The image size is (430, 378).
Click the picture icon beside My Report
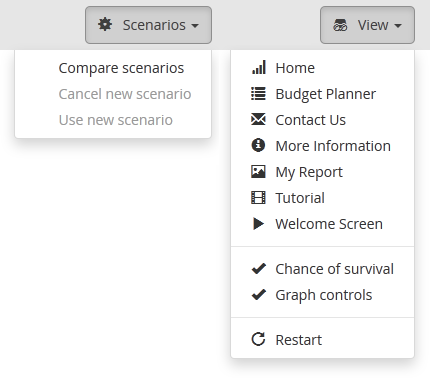click(x=258, y=172)
